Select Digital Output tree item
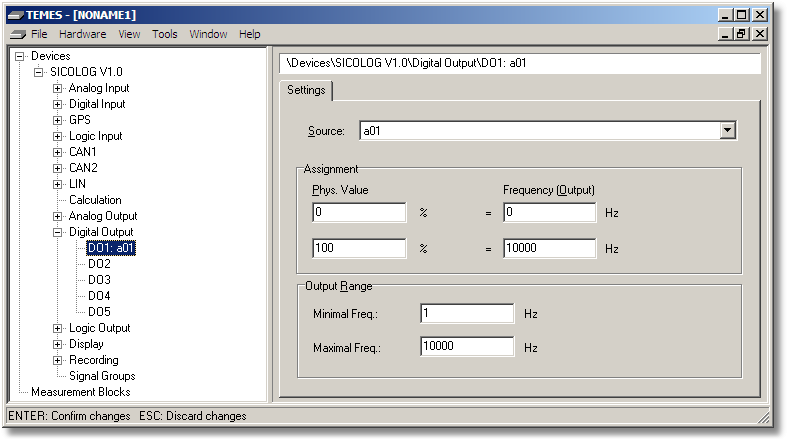 pyautogui.click(x=101, y=232)
